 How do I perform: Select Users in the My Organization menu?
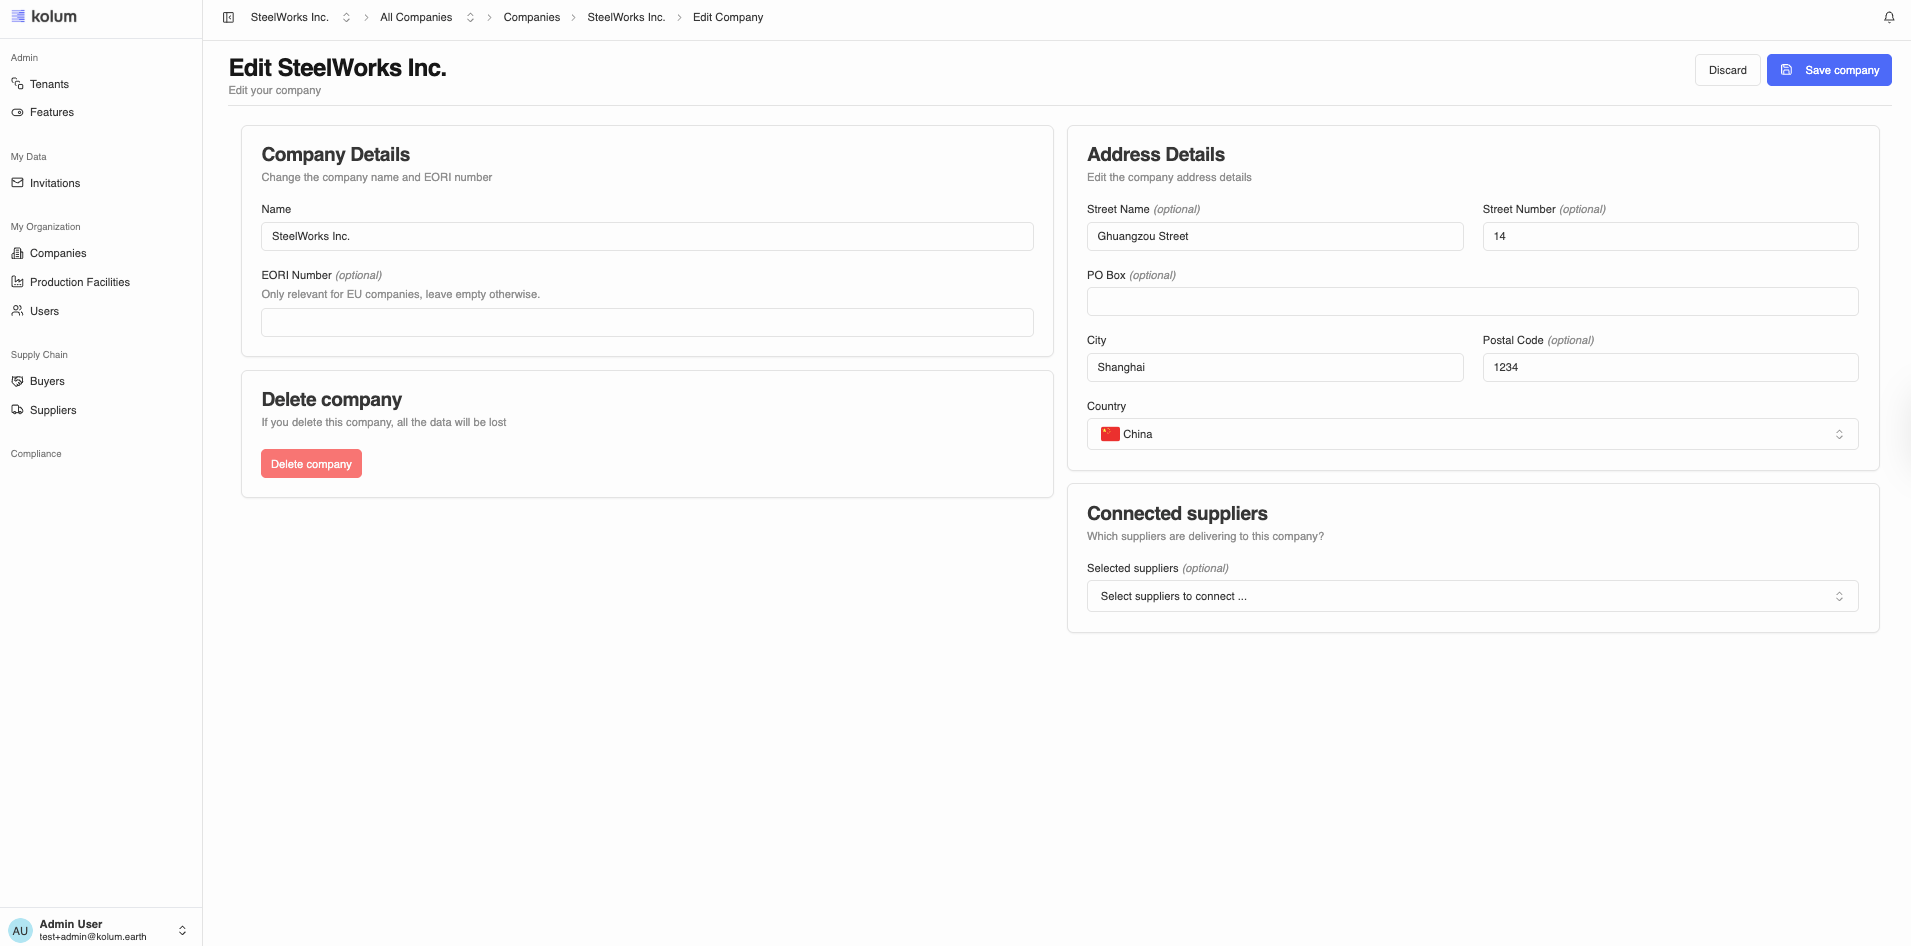click(44, 311)
